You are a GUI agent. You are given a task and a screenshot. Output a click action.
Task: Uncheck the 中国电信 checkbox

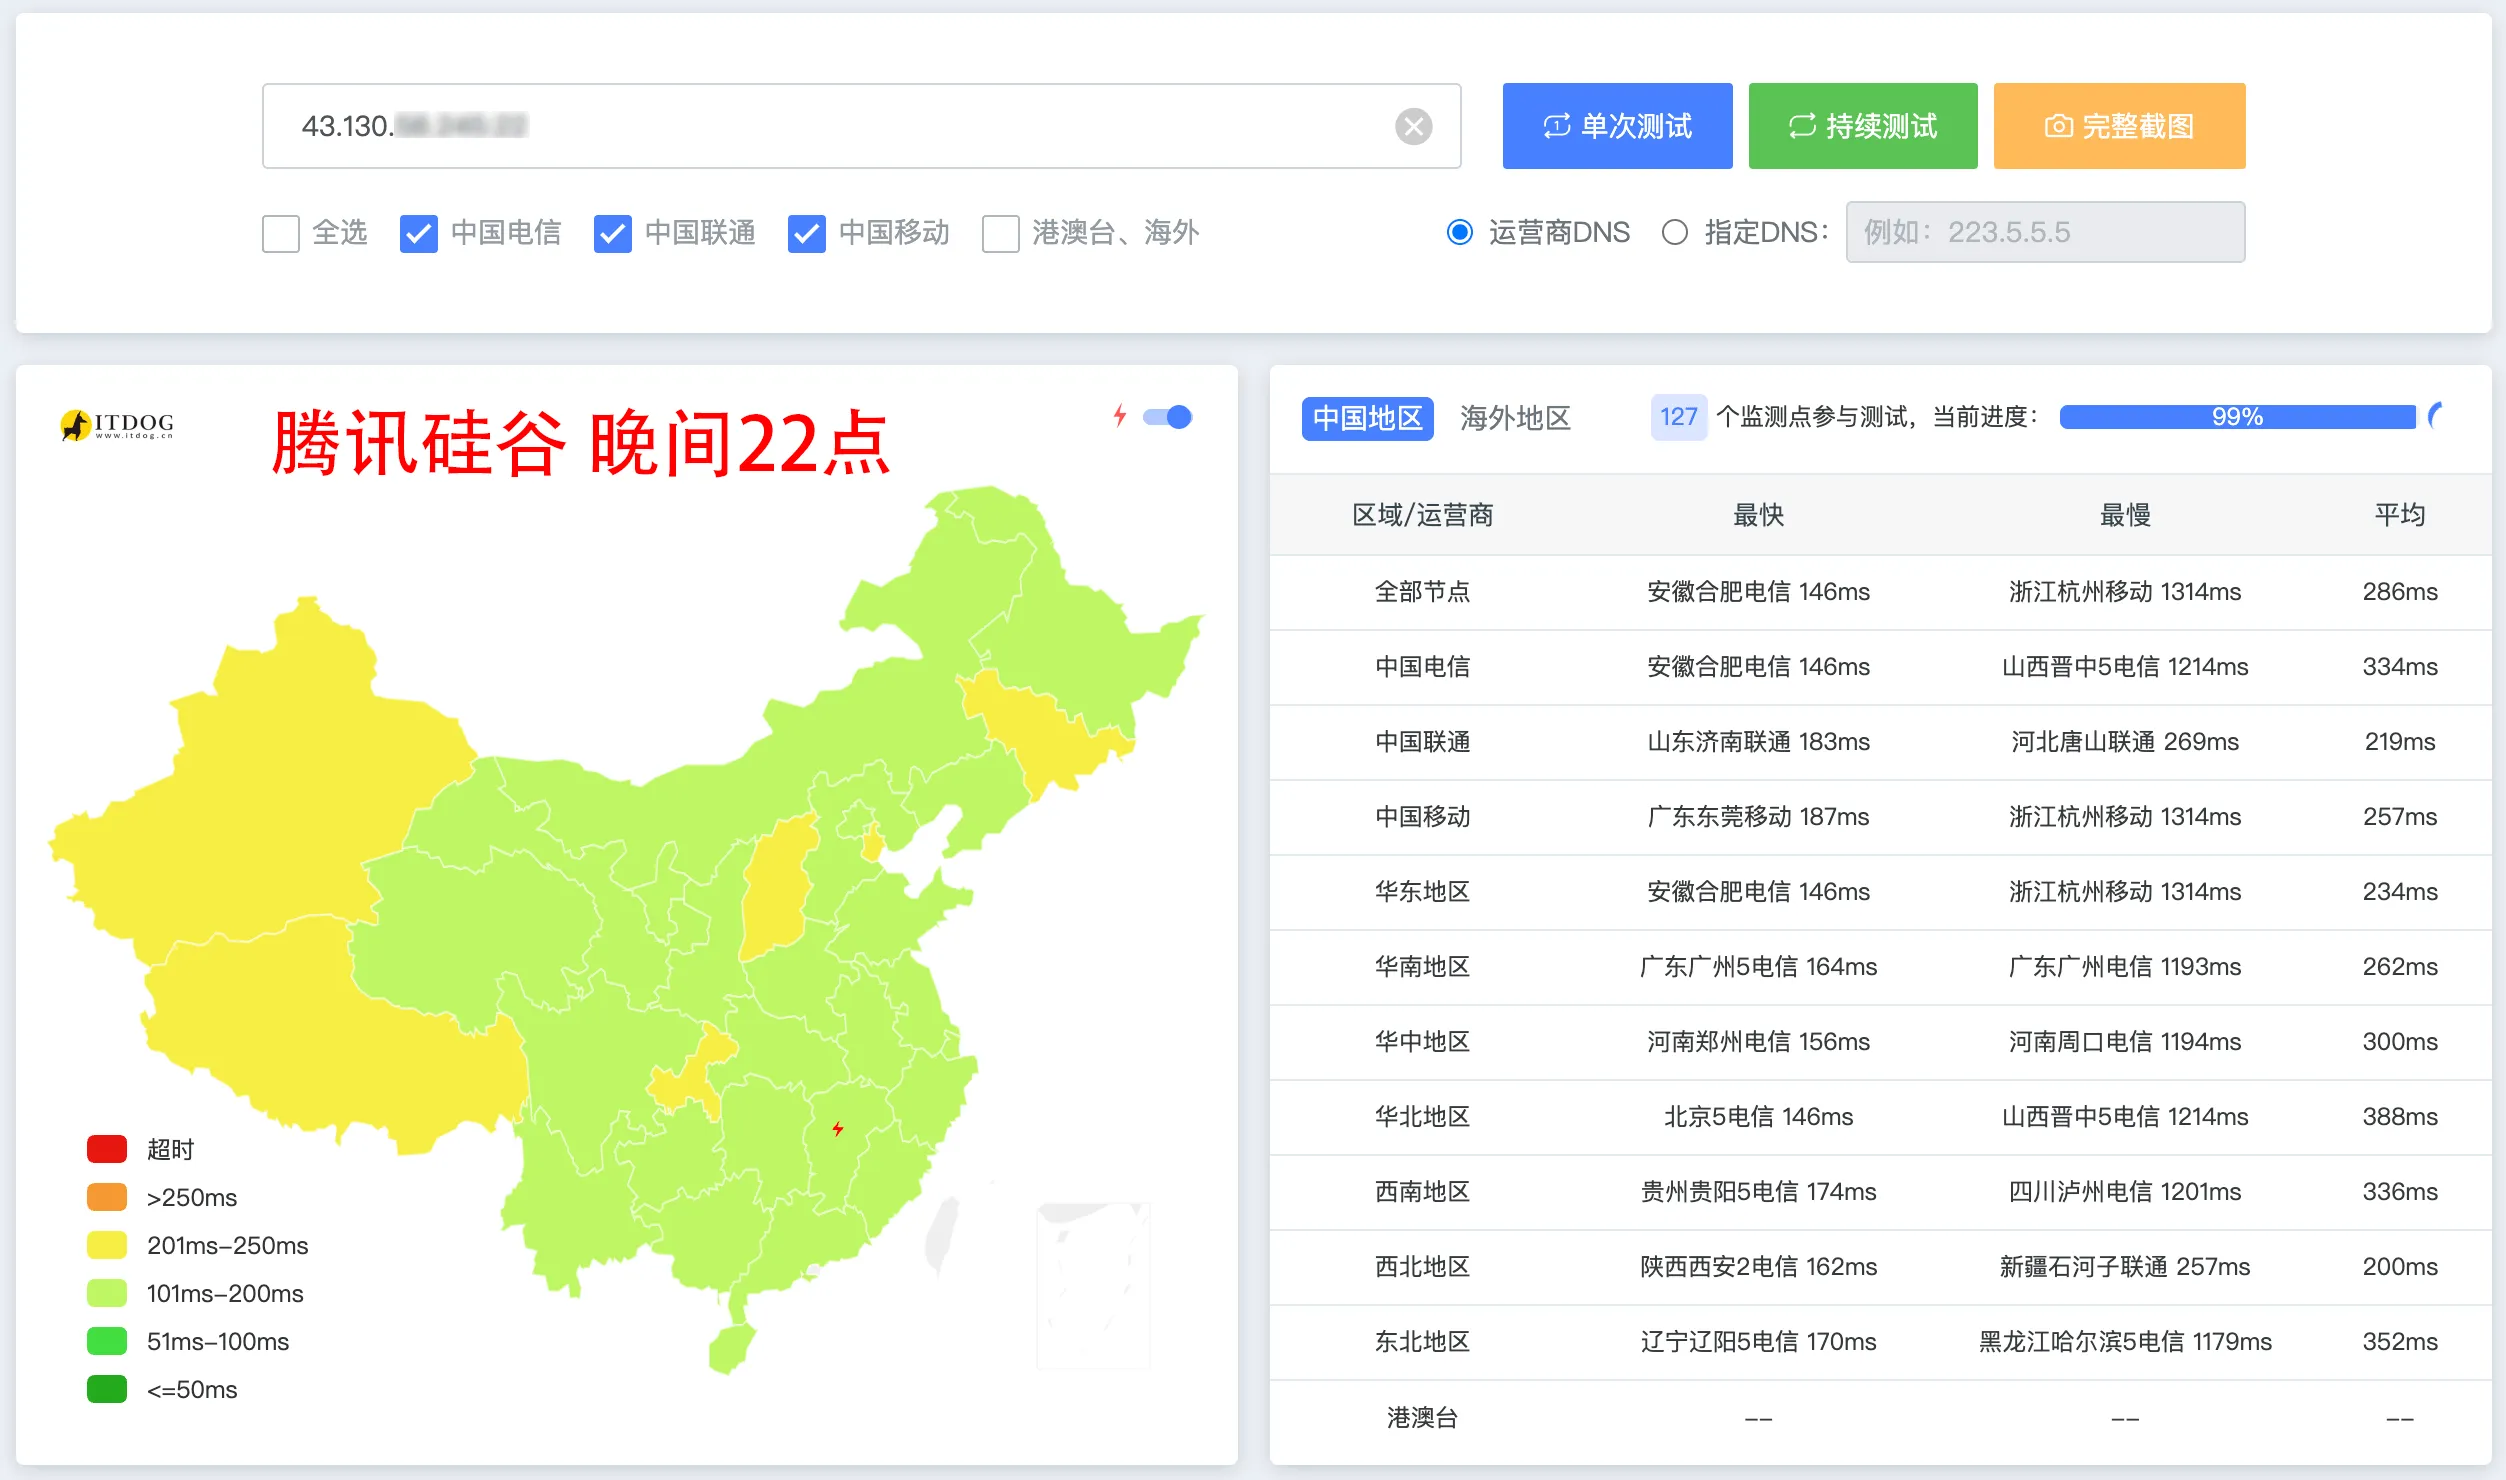(419, 234)
